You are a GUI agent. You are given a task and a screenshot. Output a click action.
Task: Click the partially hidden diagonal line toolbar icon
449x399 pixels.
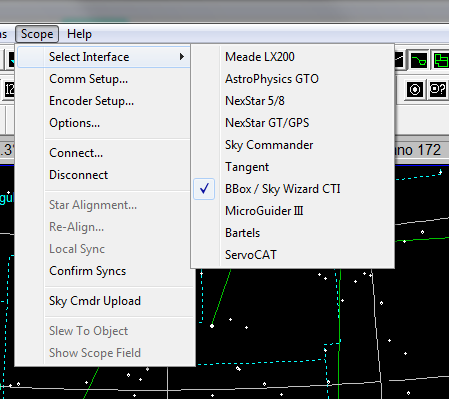pos(400,60)
